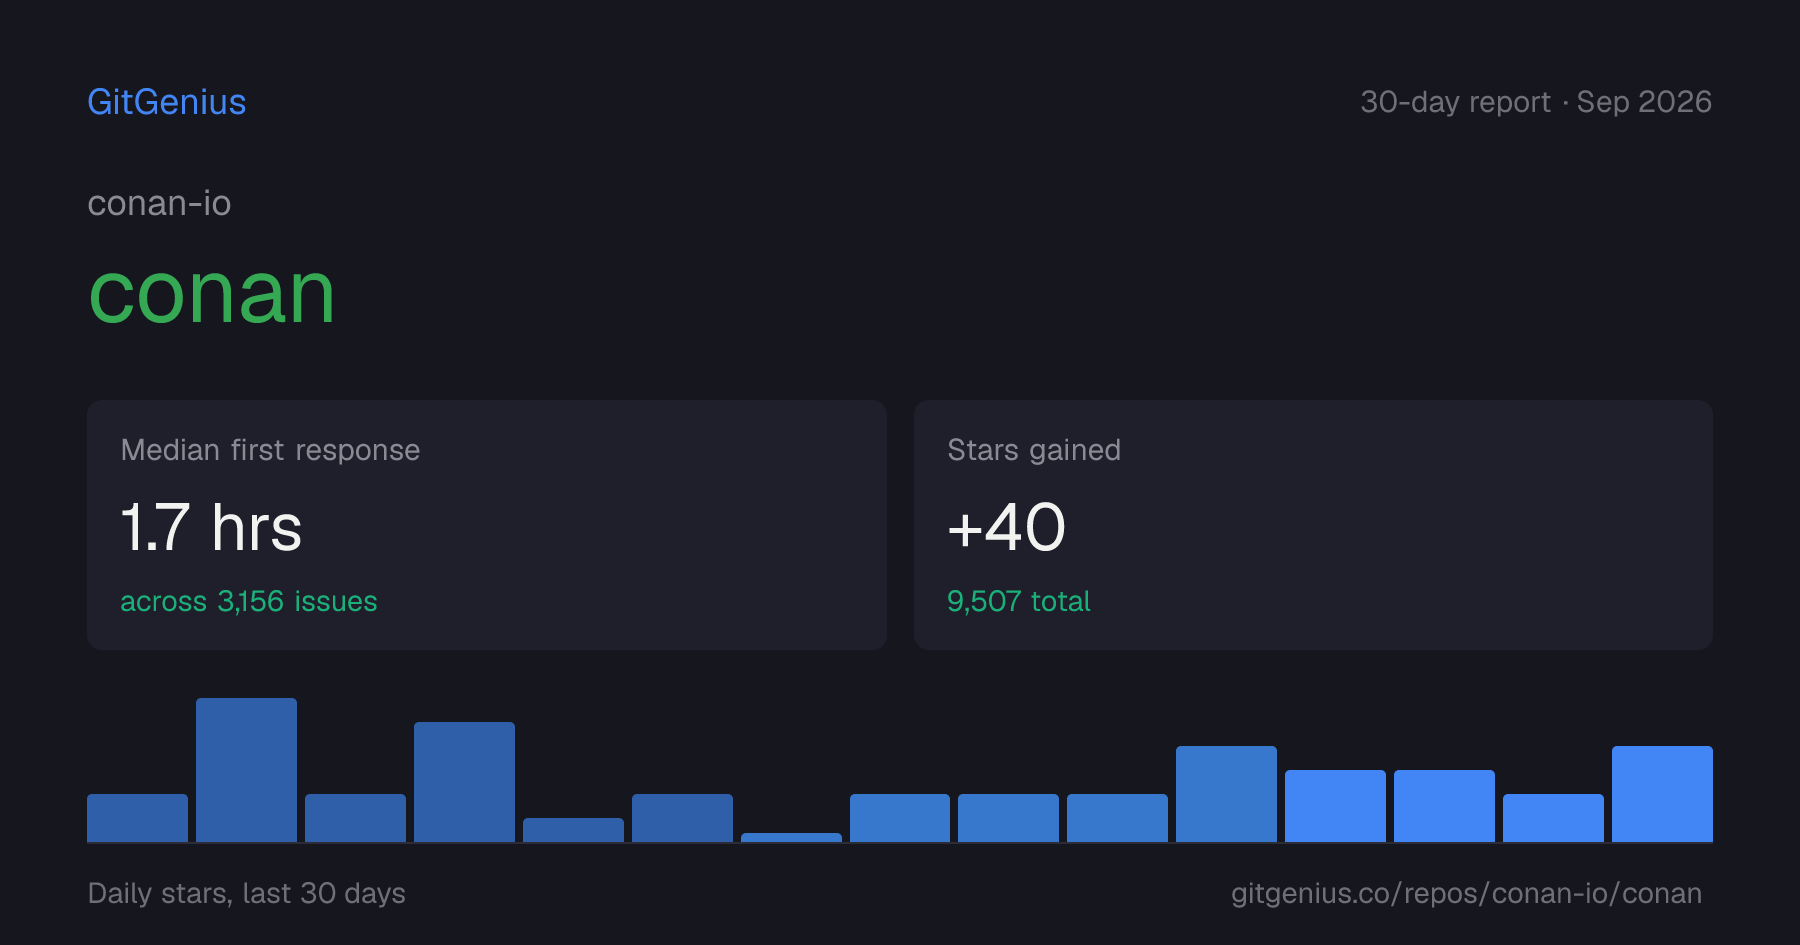Screen dimensions: 1800x945
Task: Click the Stars gained heading
Action: point(1034,450)
